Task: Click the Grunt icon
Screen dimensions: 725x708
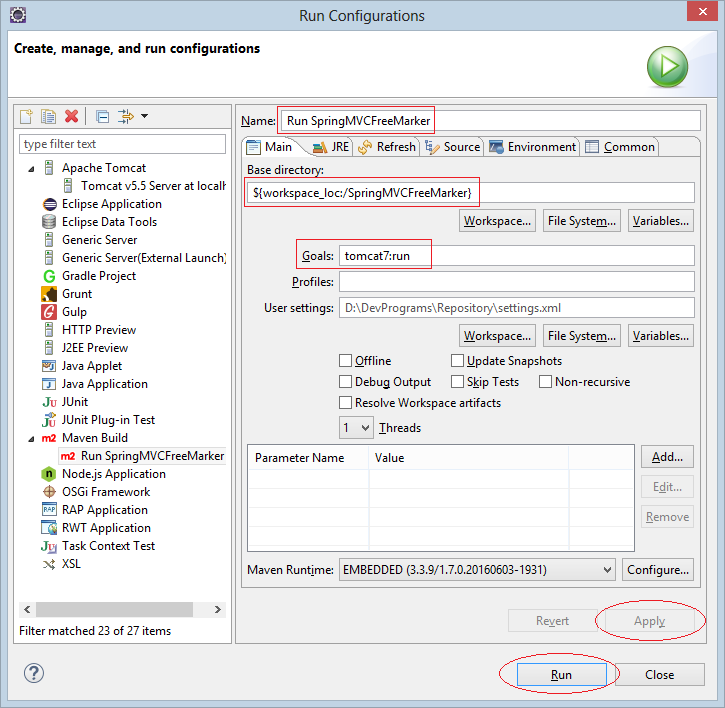Action: (49, 294)
